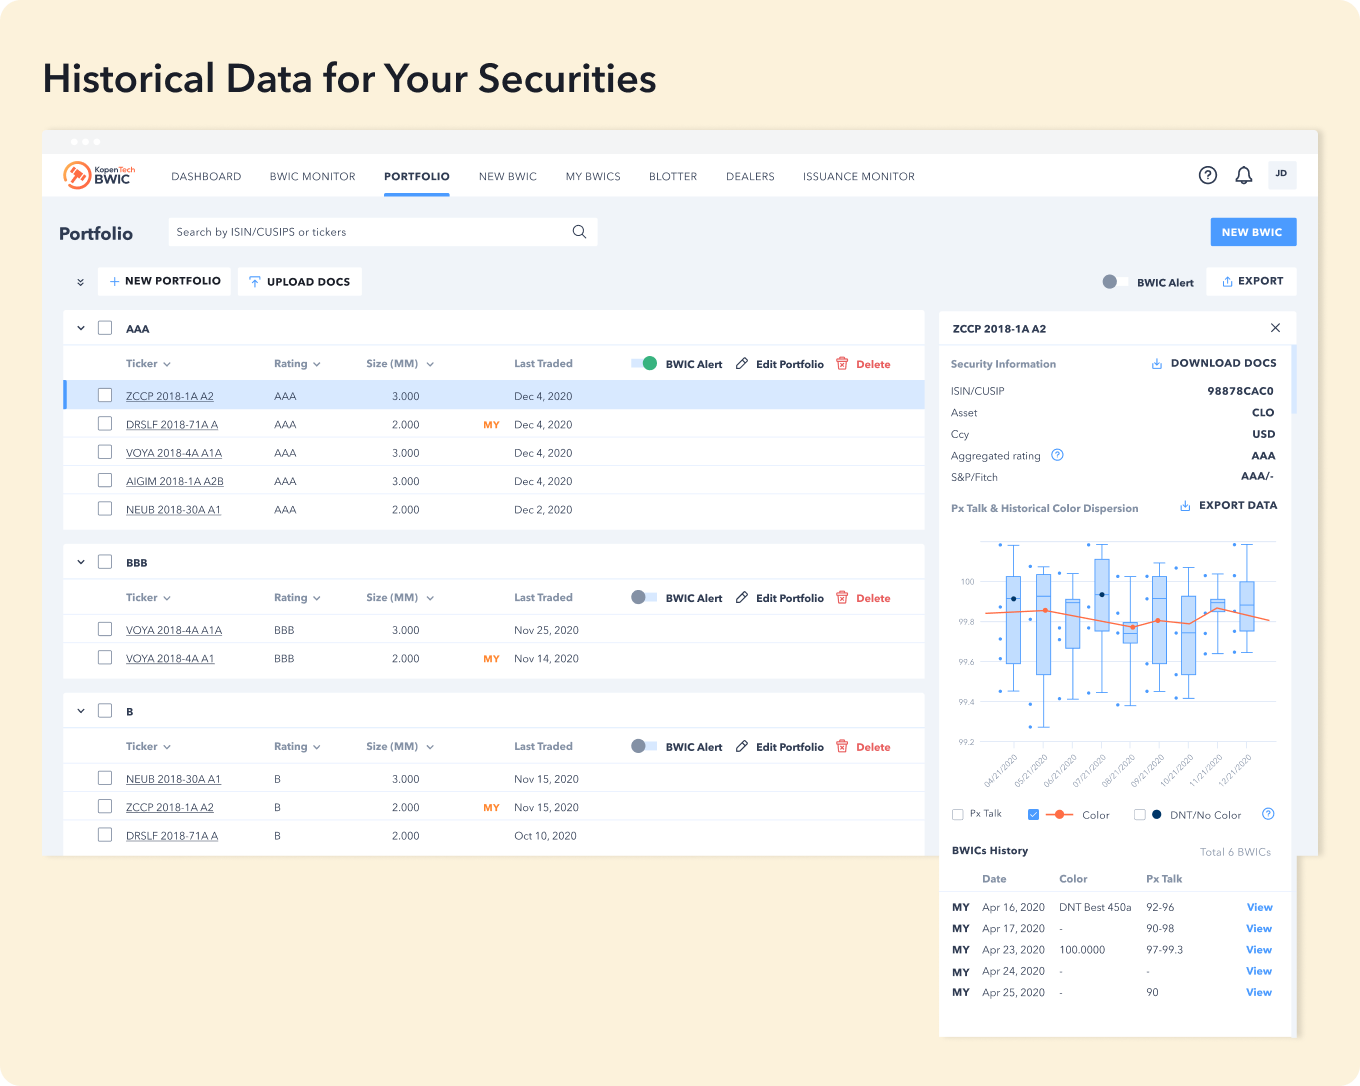Viewport: 1360px width, 1086px height.
Task: Open the help question mark icon
Action: coord(1208,176)
